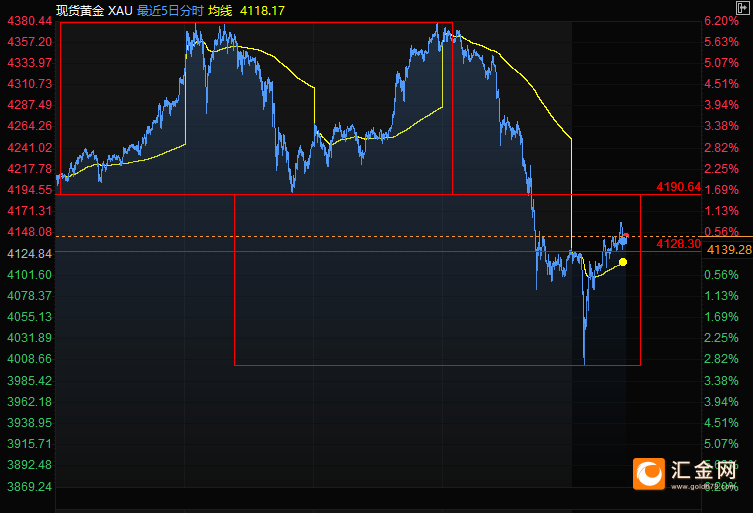Click the 3869.24 price axis label
The image size is (753, 513).
[29, 487]
